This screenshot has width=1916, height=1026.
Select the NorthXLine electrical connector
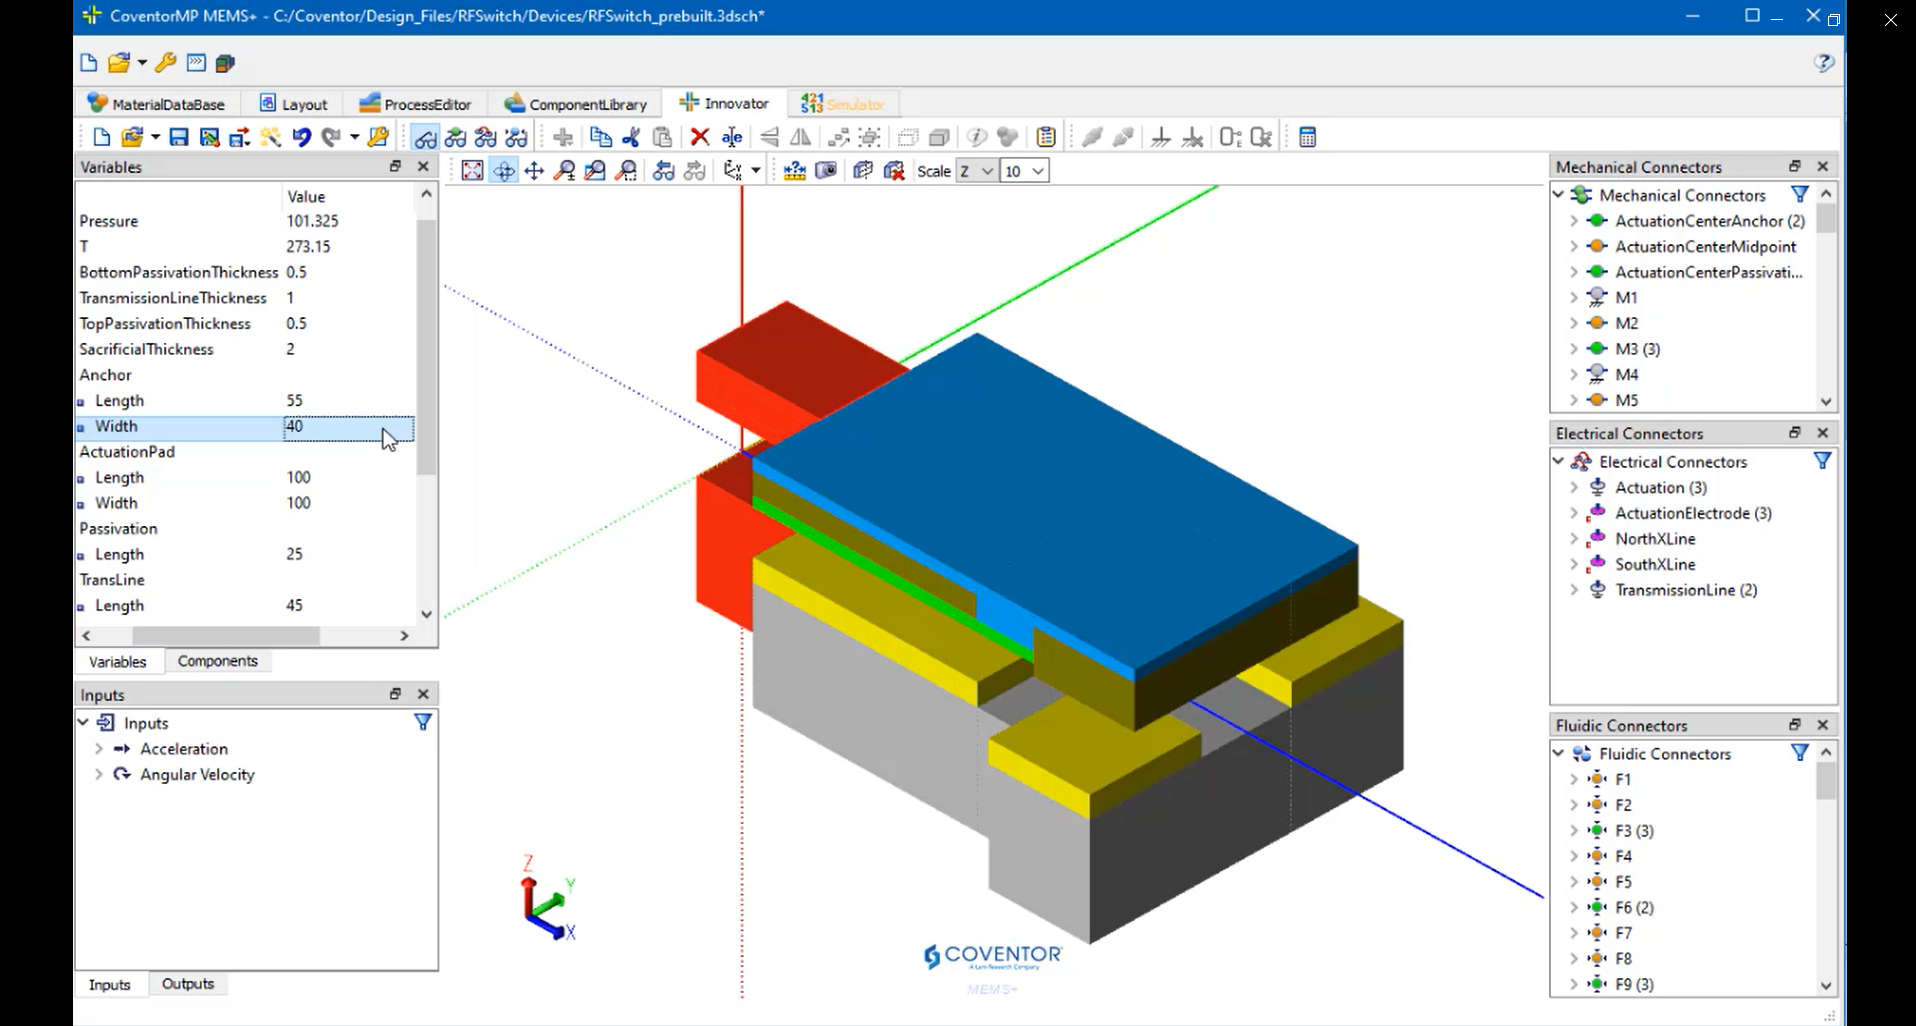point(1655,538)
